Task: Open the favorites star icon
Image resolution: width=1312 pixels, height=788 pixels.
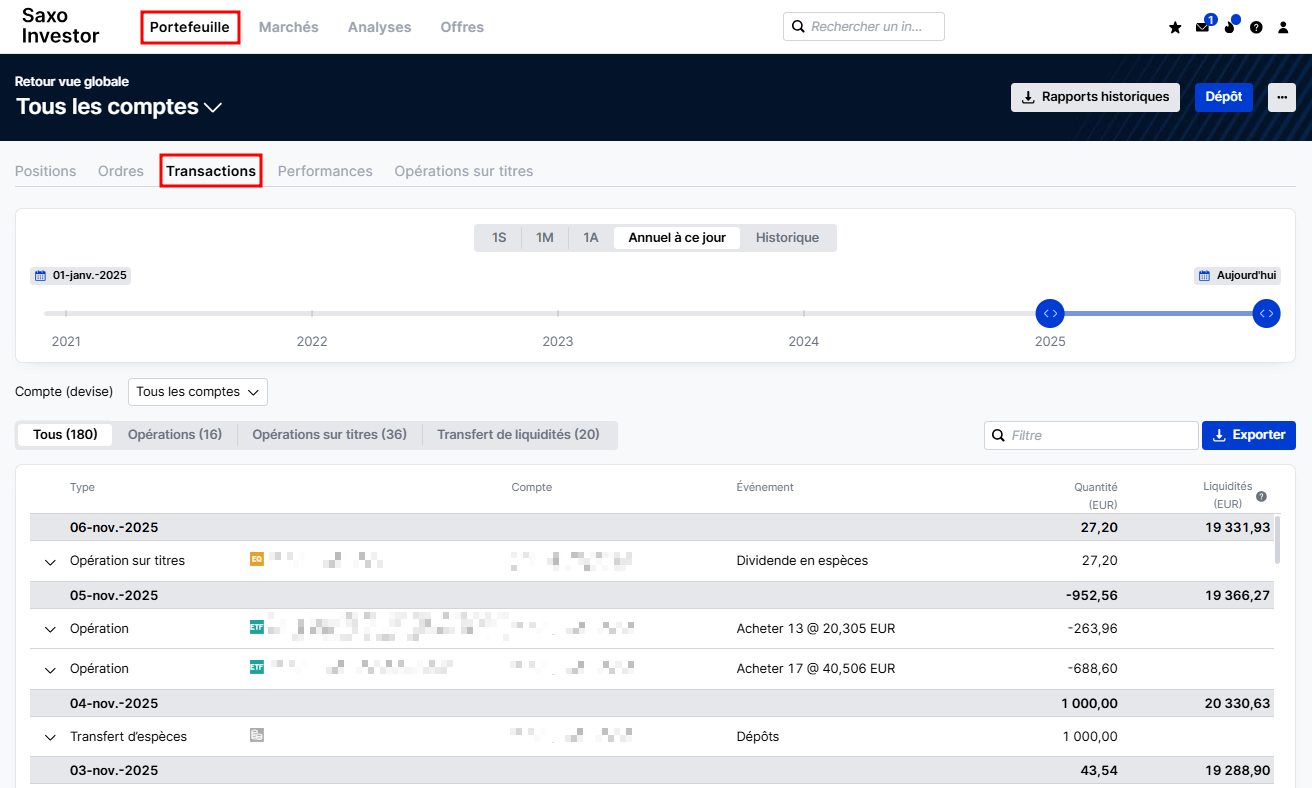Action: pos(1175,28)
